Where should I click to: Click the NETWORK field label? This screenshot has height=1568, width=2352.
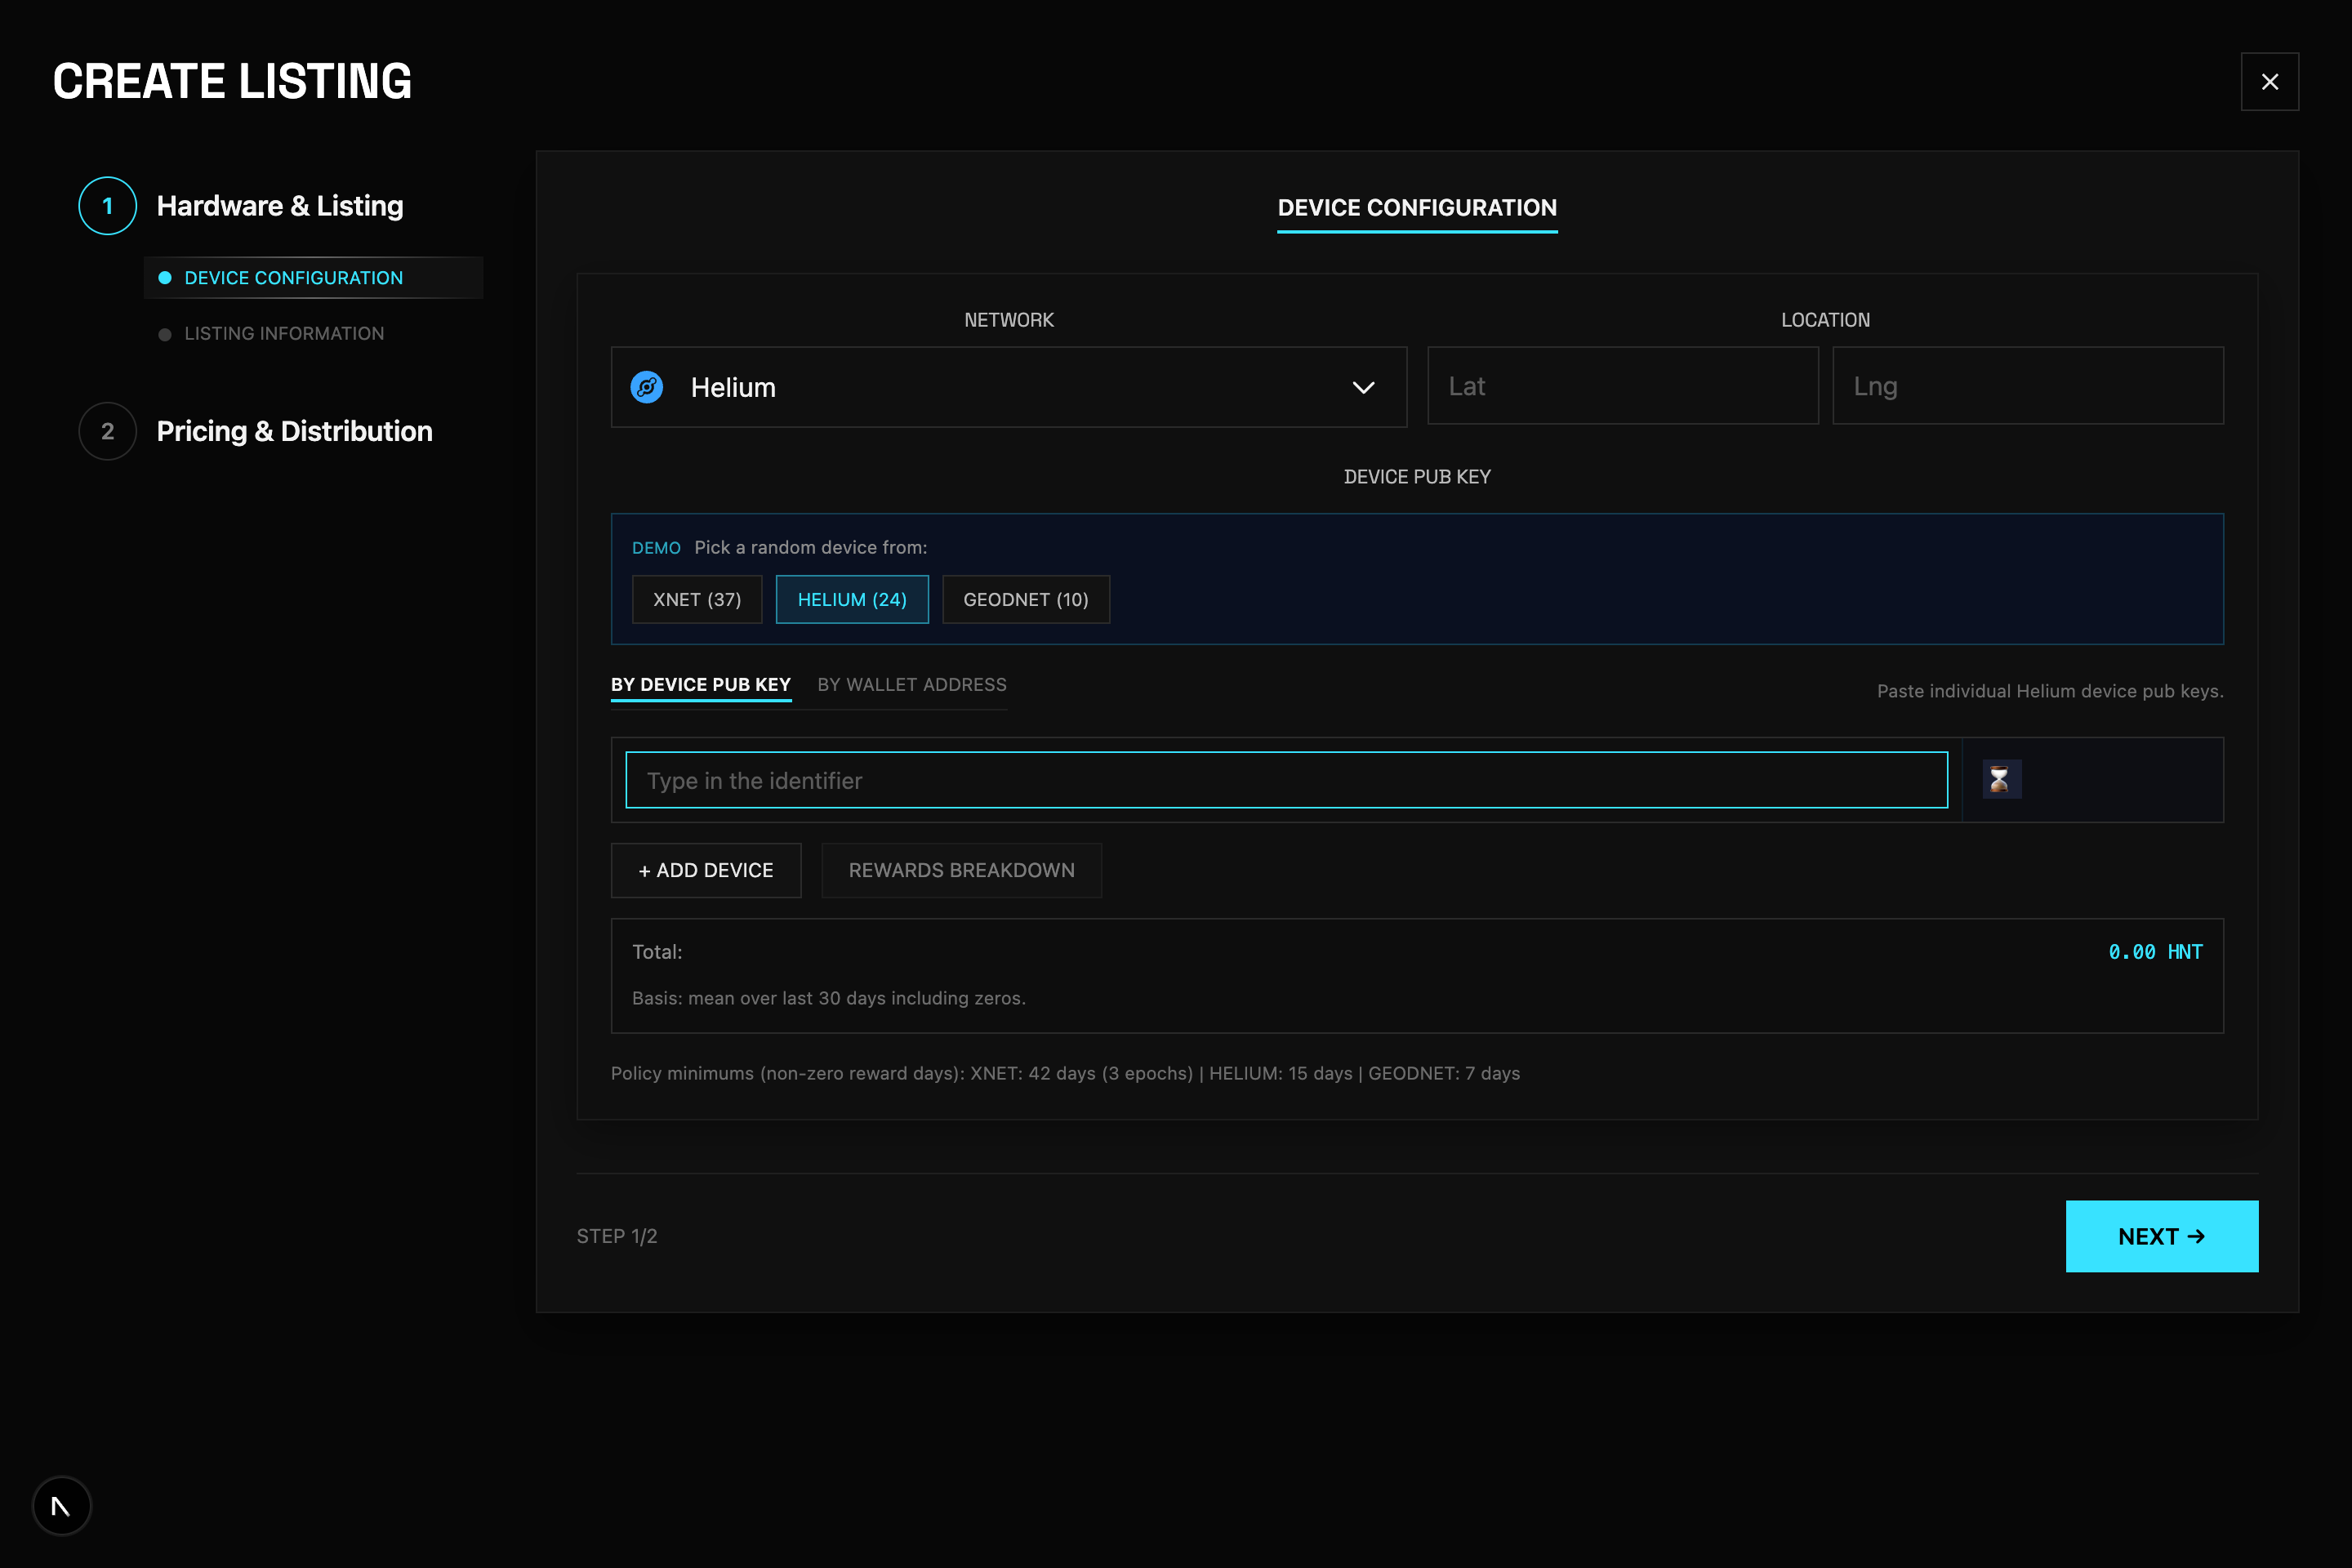[x=1009, y=320]
